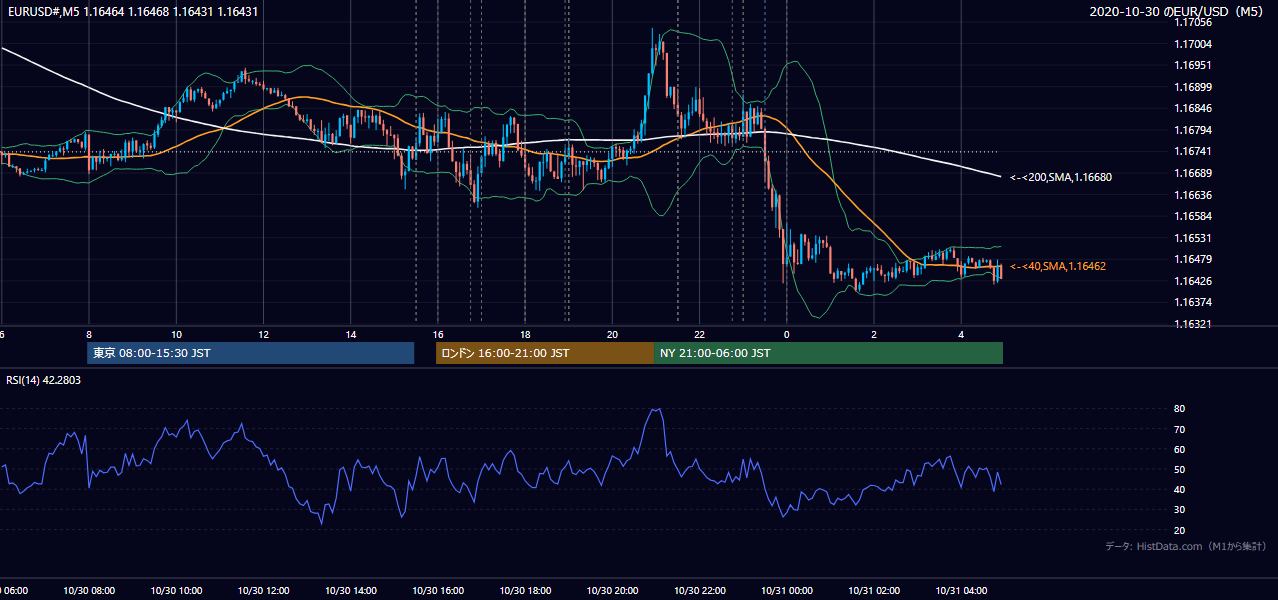Select the London 16:00-21:00 JST session bar

point(545,353)
